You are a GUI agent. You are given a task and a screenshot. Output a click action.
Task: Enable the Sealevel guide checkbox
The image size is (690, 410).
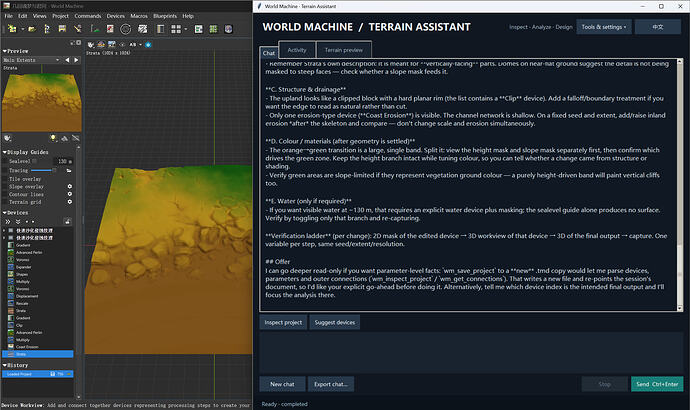coord(5,161)
